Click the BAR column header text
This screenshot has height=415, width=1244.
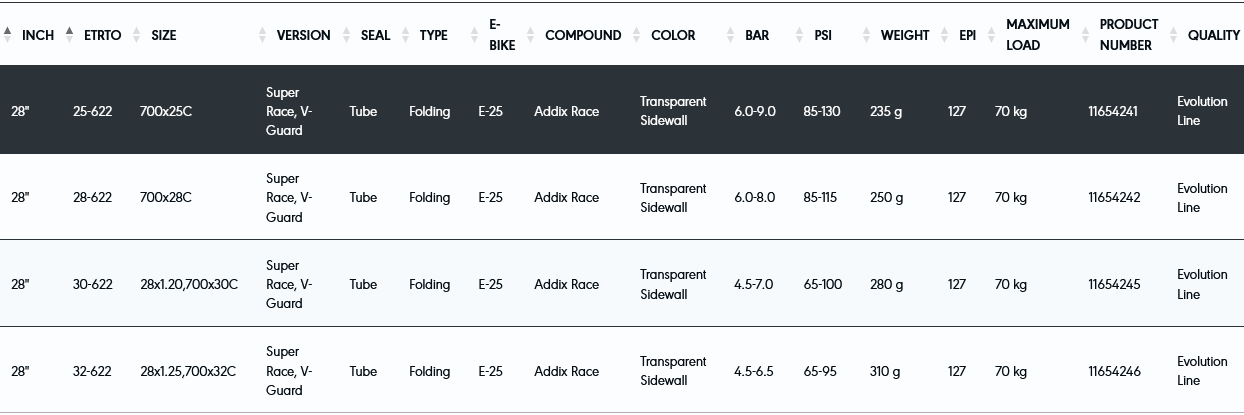[757, 35]
